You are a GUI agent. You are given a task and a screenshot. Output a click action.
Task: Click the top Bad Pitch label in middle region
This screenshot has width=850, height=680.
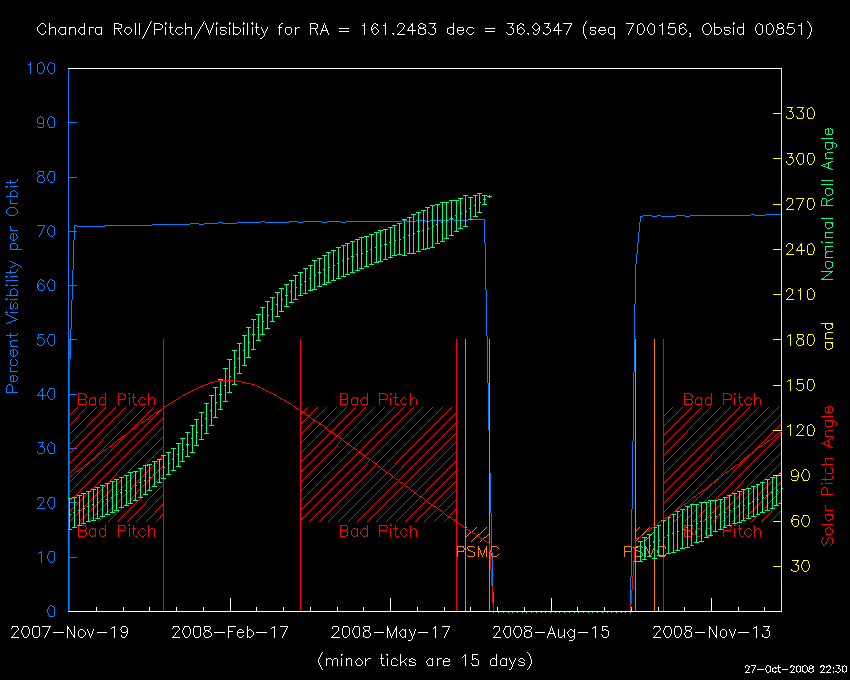pyautogui.click(x=378, y=400)
